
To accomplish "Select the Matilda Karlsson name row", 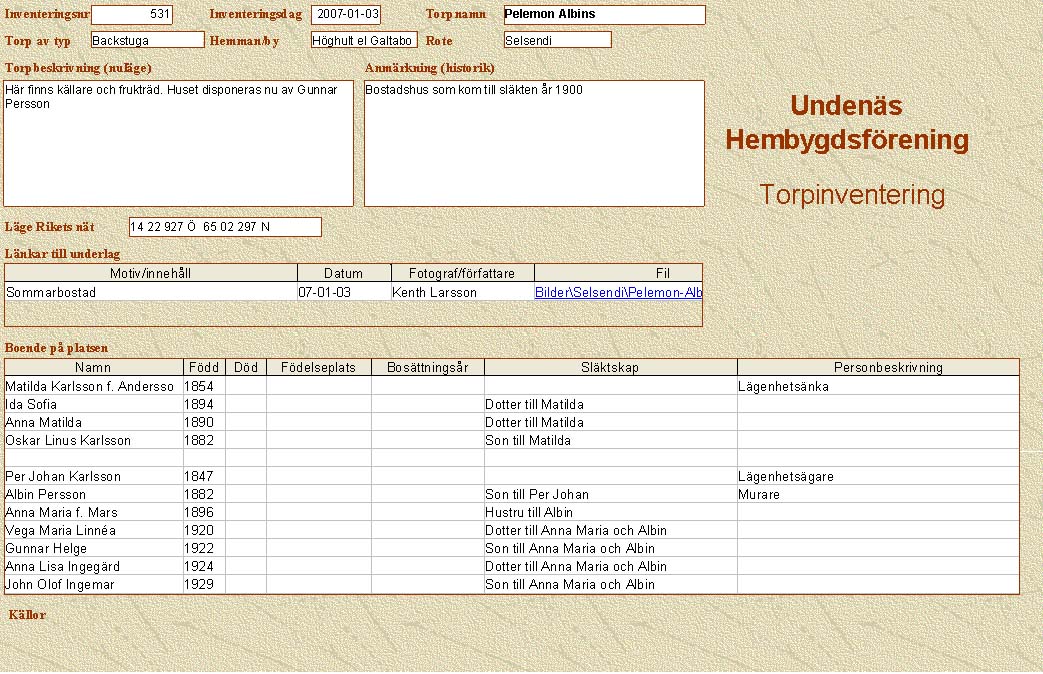I will pyautogui.click(x=93, y=386).
